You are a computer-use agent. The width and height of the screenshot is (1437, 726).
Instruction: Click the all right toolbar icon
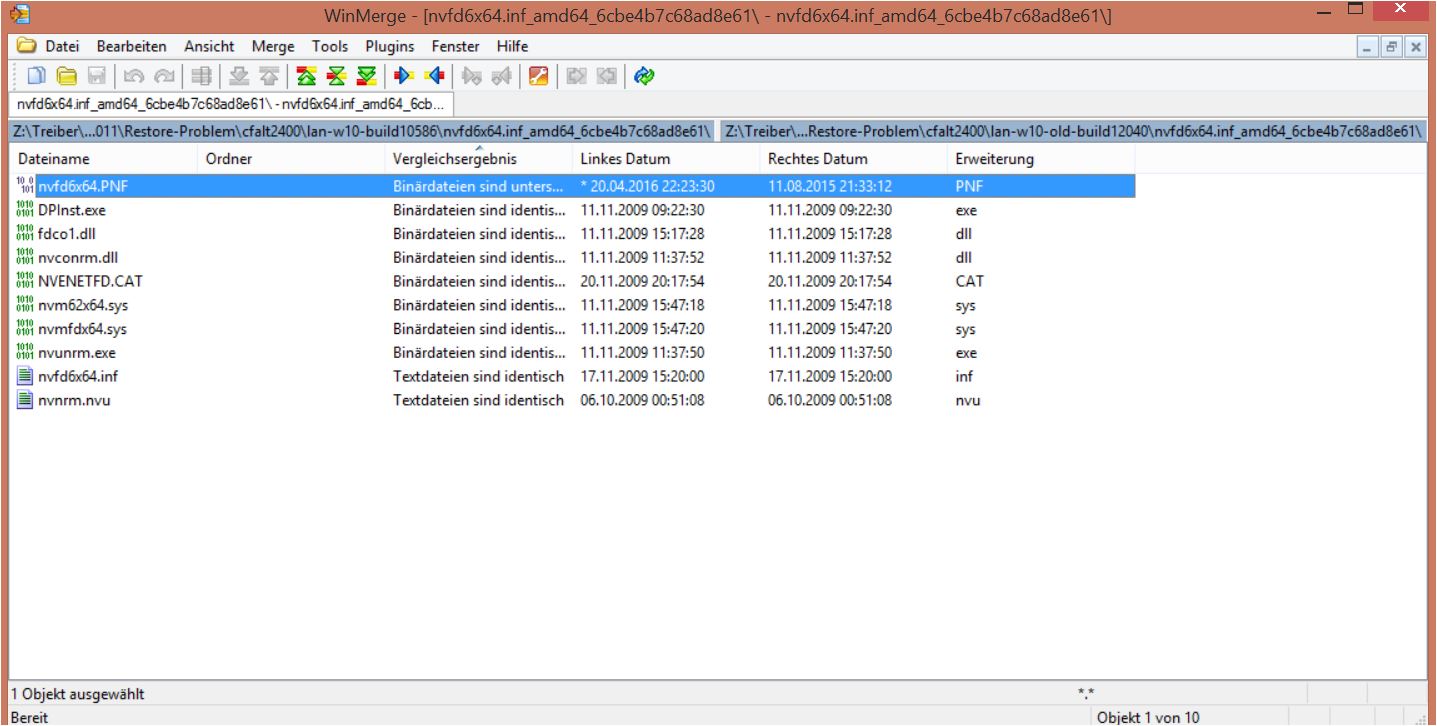pos(576,76)
